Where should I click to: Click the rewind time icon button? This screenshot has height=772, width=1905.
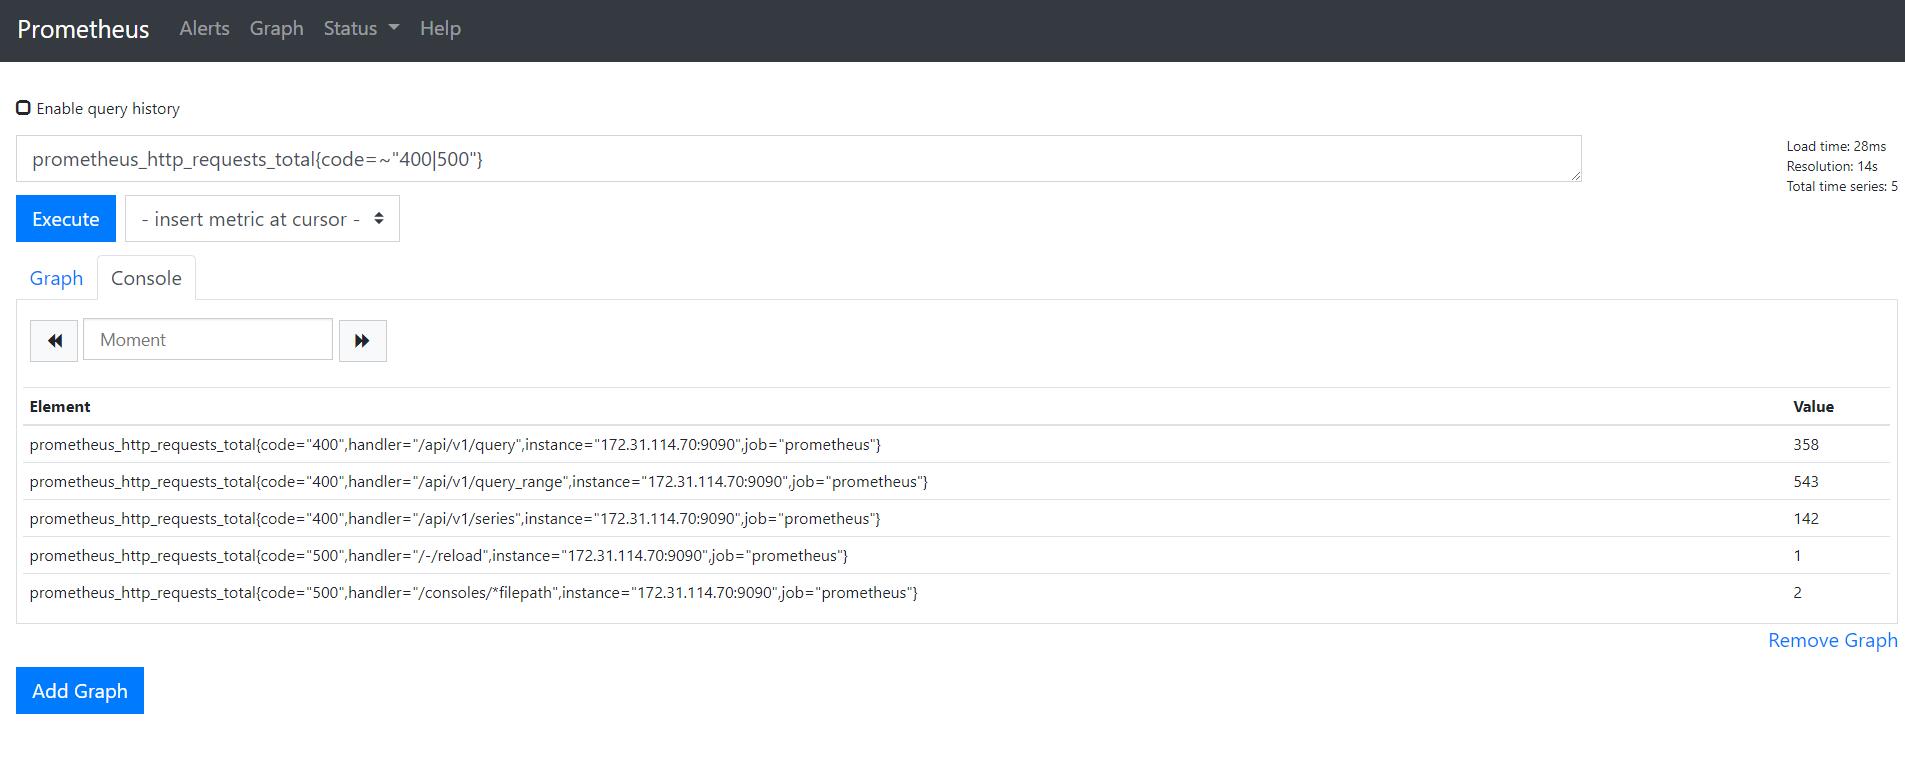click(54, 340)
